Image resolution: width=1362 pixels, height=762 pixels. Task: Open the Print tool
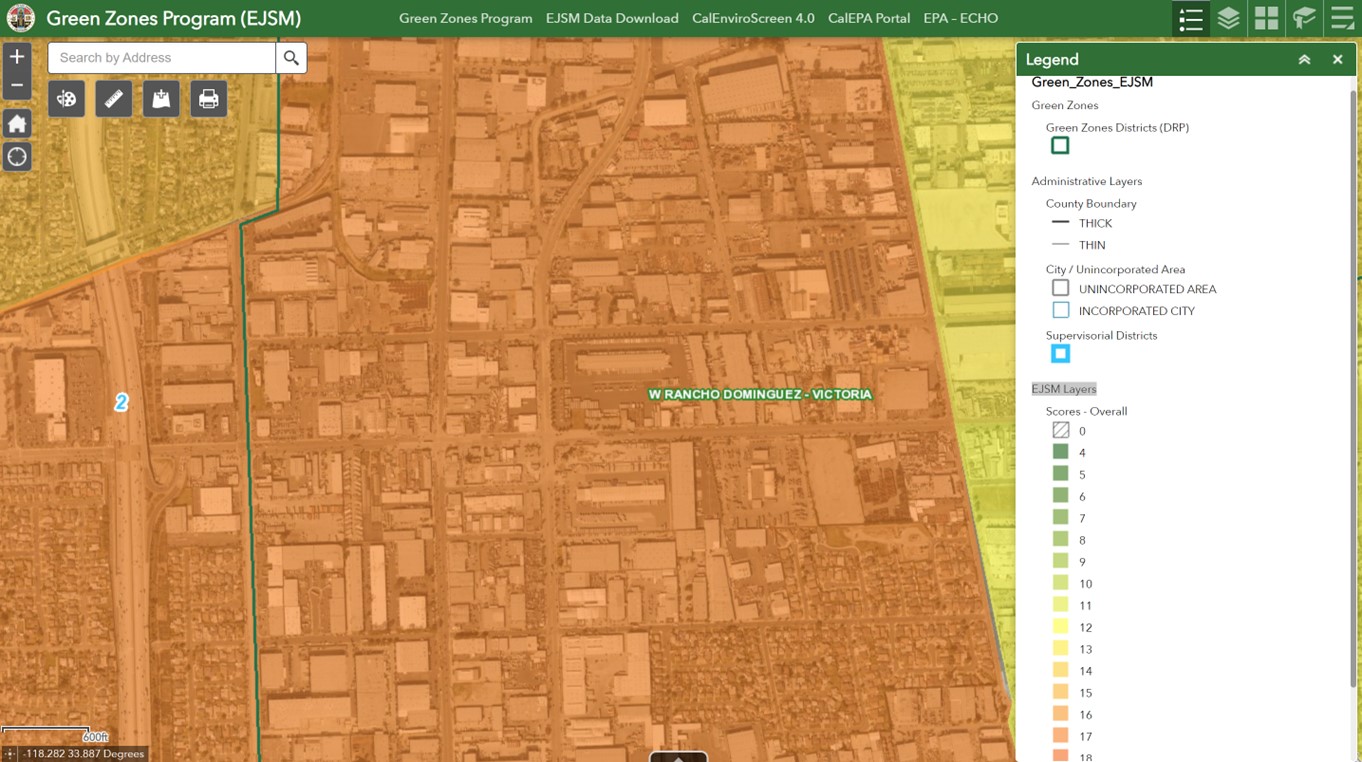pyautogui.click(x=208, y=98)
